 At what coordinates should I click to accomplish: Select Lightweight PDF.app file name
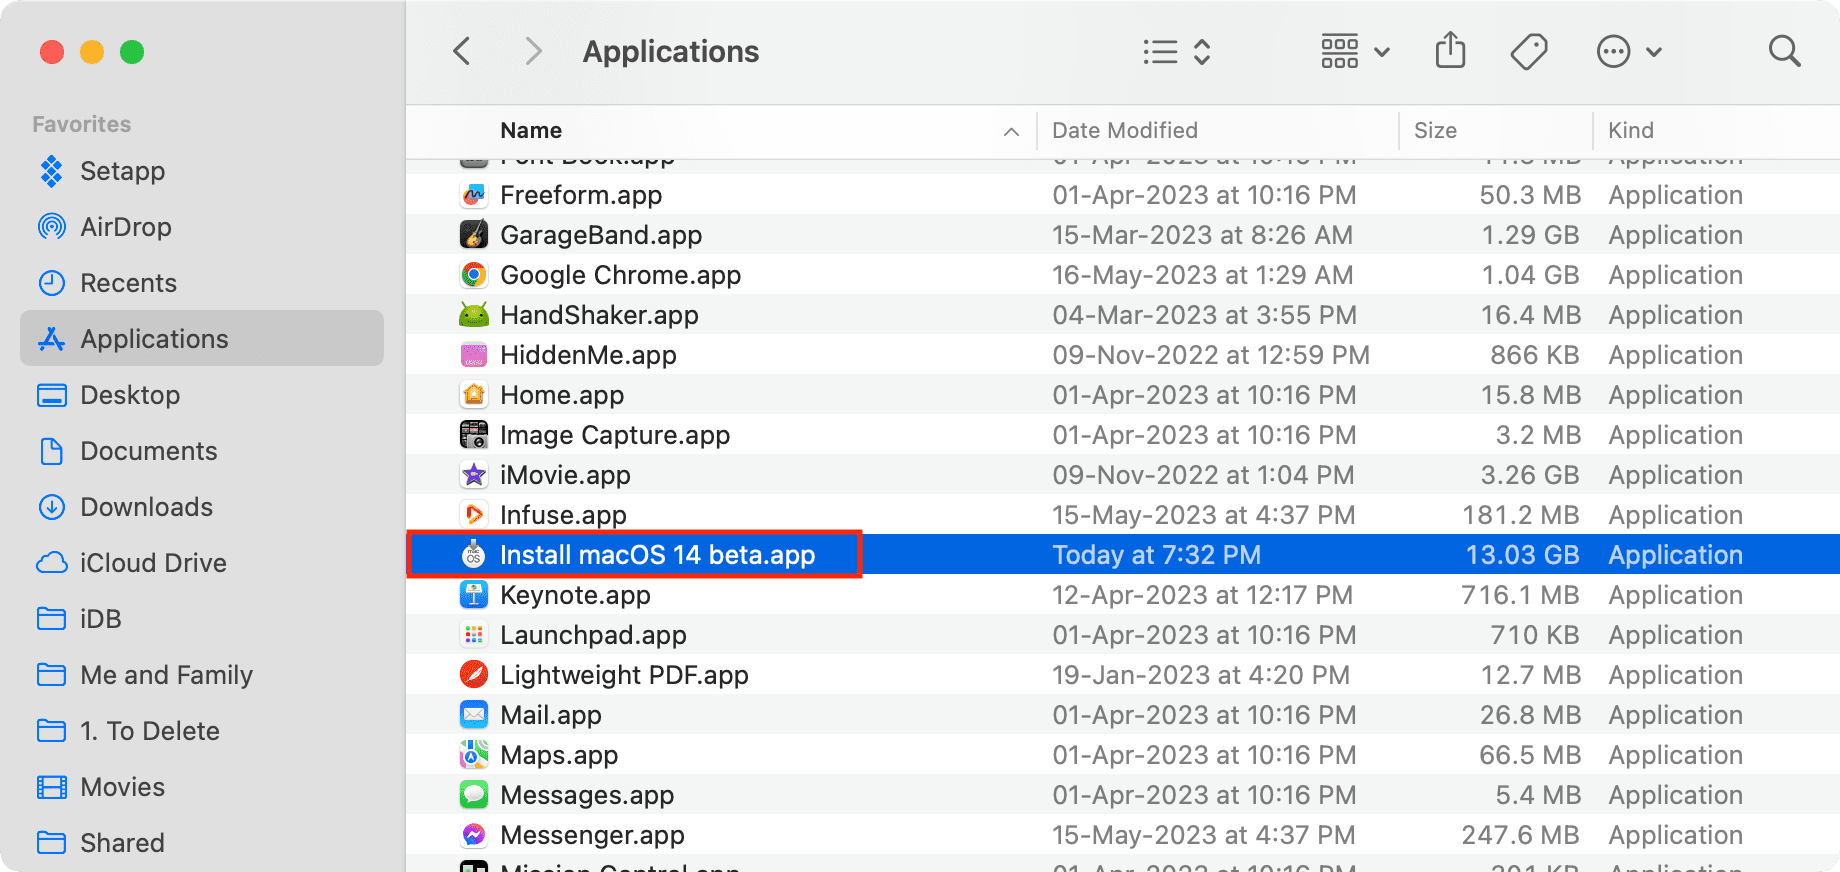[624, 675]
